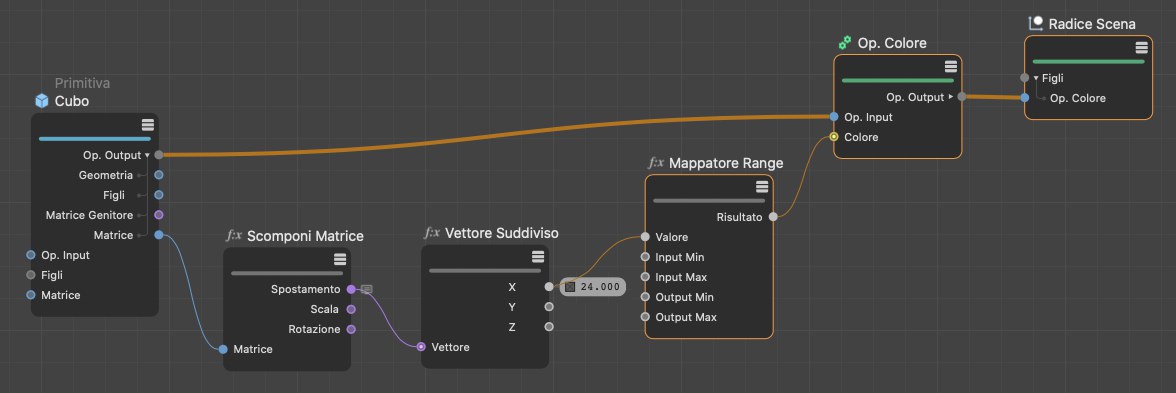This screenshot has height=393, width=1176.
Task: Click the Mappatore Range node title
Action: click(x=726, y=163)
